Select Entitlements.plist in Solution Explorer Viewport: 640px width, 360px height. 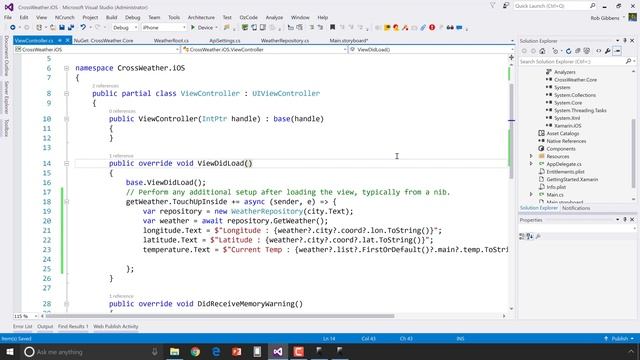pos(565,172)
